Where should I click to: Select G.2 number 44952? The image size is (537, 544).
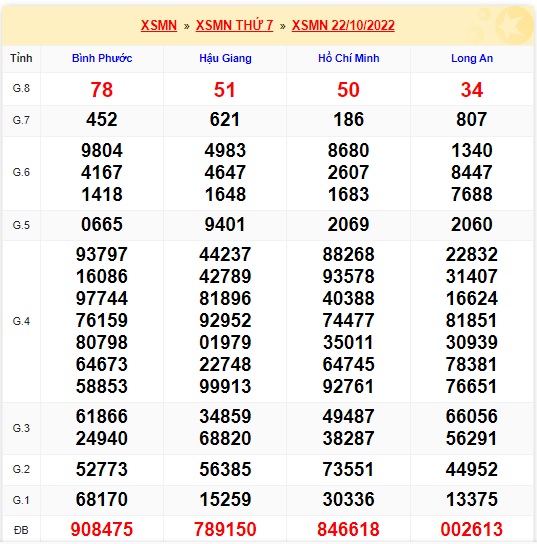(472, 469)
